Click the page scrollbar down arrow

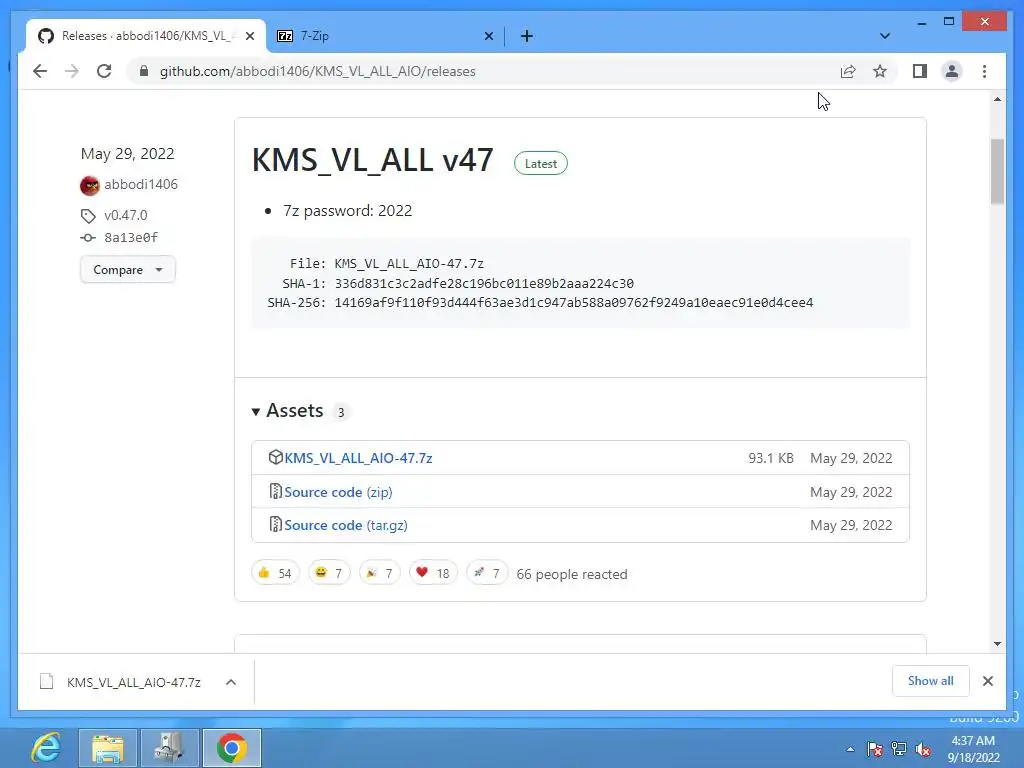(x=997, y=643)
